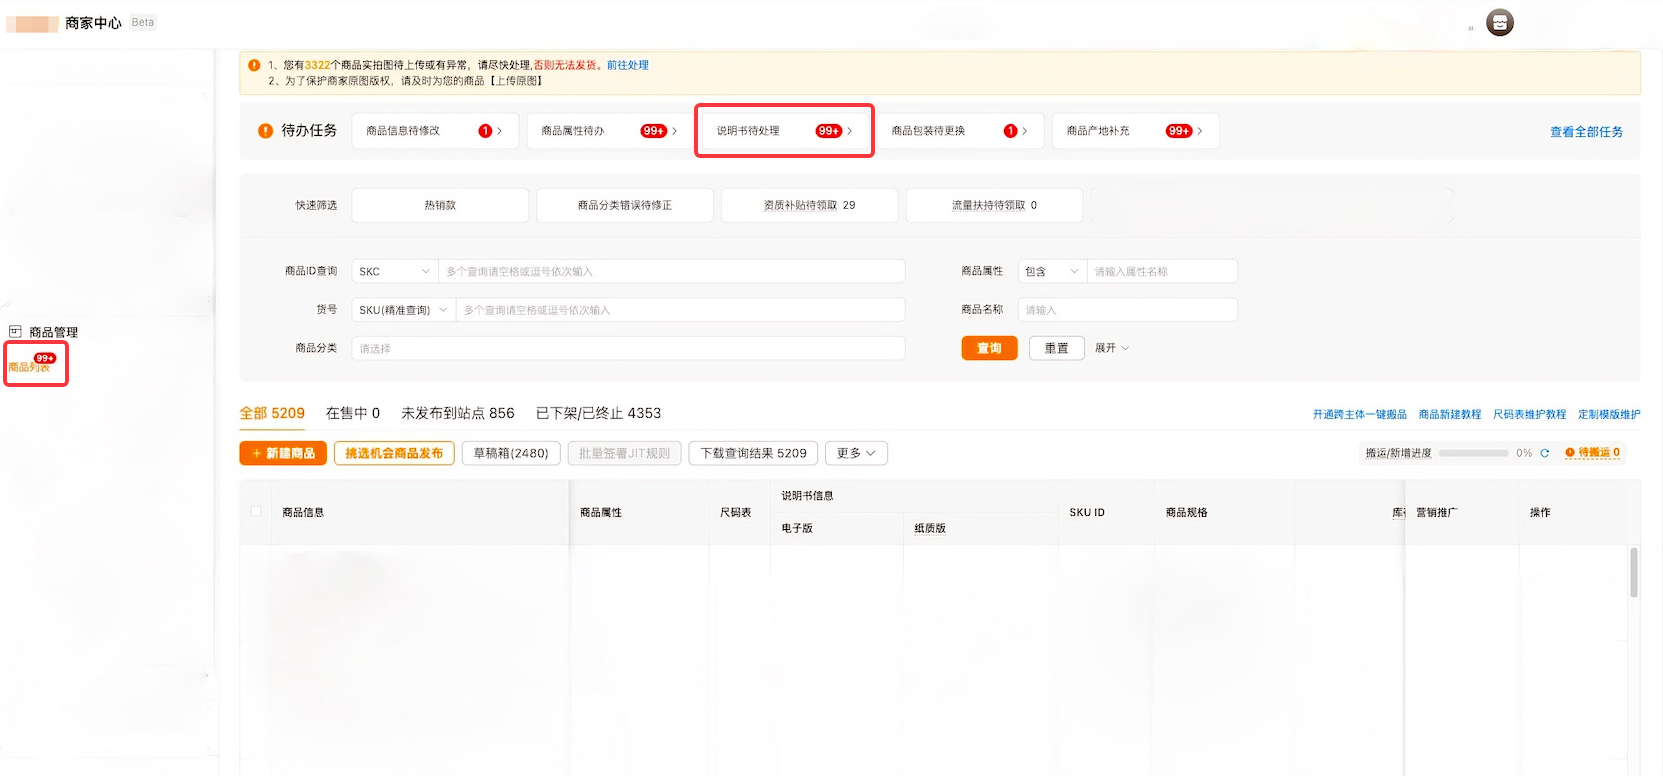The width and height of the screenshot is (1663, 776).
Task: Click the 搬运/新增进度 progress bar
Action: click(1473, 453)
